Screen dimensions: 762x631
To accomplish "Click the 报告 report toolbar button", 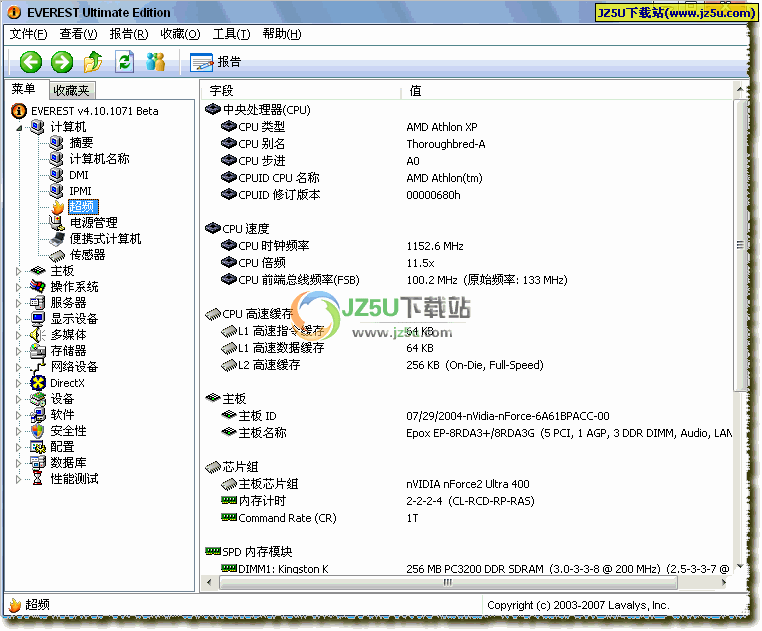I will point(216,62).
